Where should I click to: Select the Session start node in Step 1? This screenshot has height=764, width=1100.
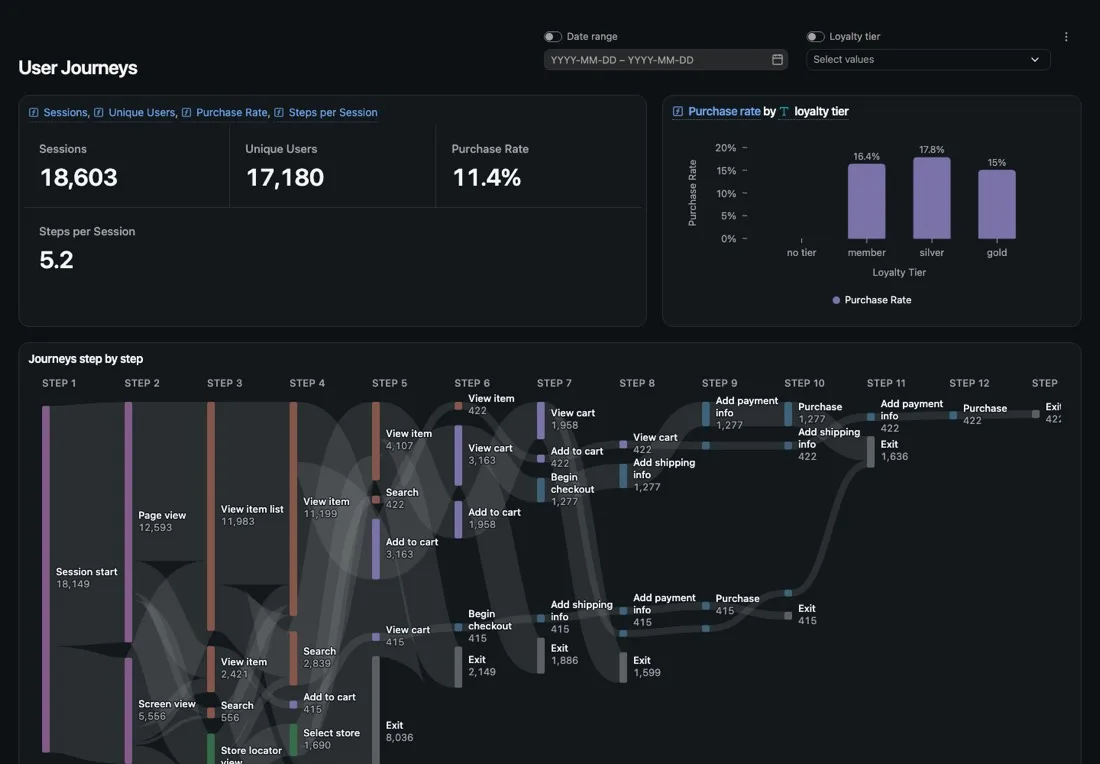click(x=46, y=579)
